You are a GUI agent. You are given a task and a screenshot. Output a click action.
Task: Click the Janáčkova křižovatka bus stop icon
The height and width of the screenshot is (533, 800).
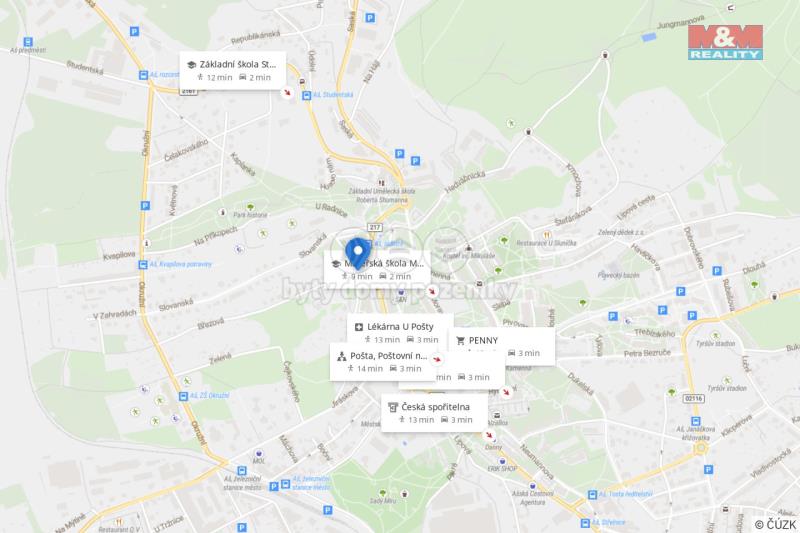click(x=695, y=421)
